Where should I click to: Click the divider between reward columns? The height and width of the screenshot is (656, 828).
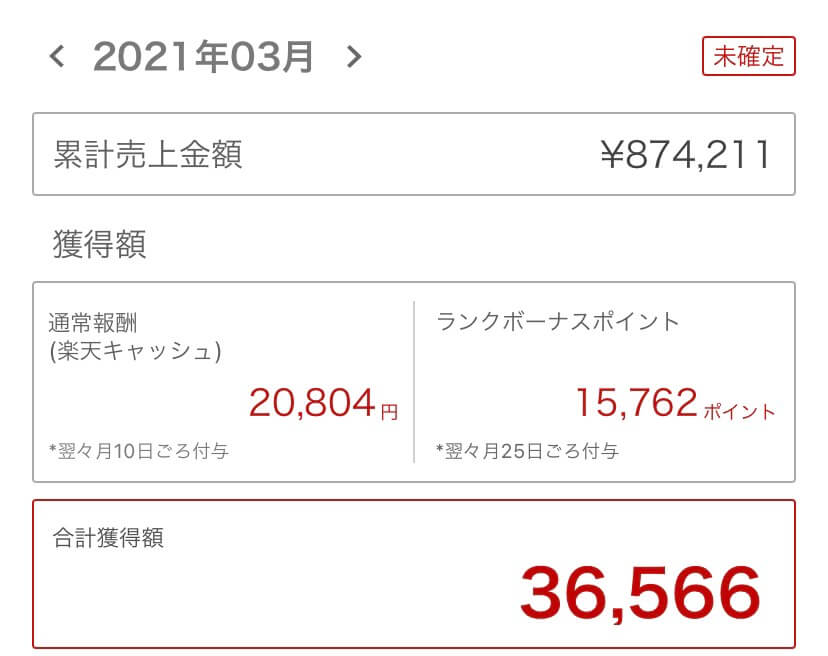[x=414, y=382]
